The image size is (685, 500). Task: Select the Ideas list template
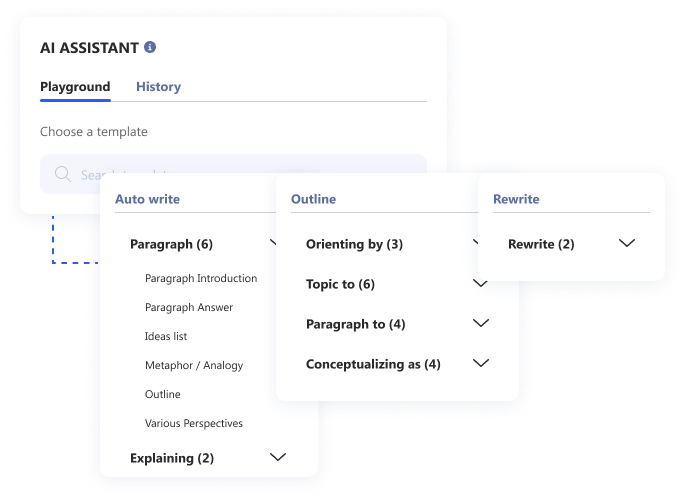166,336
